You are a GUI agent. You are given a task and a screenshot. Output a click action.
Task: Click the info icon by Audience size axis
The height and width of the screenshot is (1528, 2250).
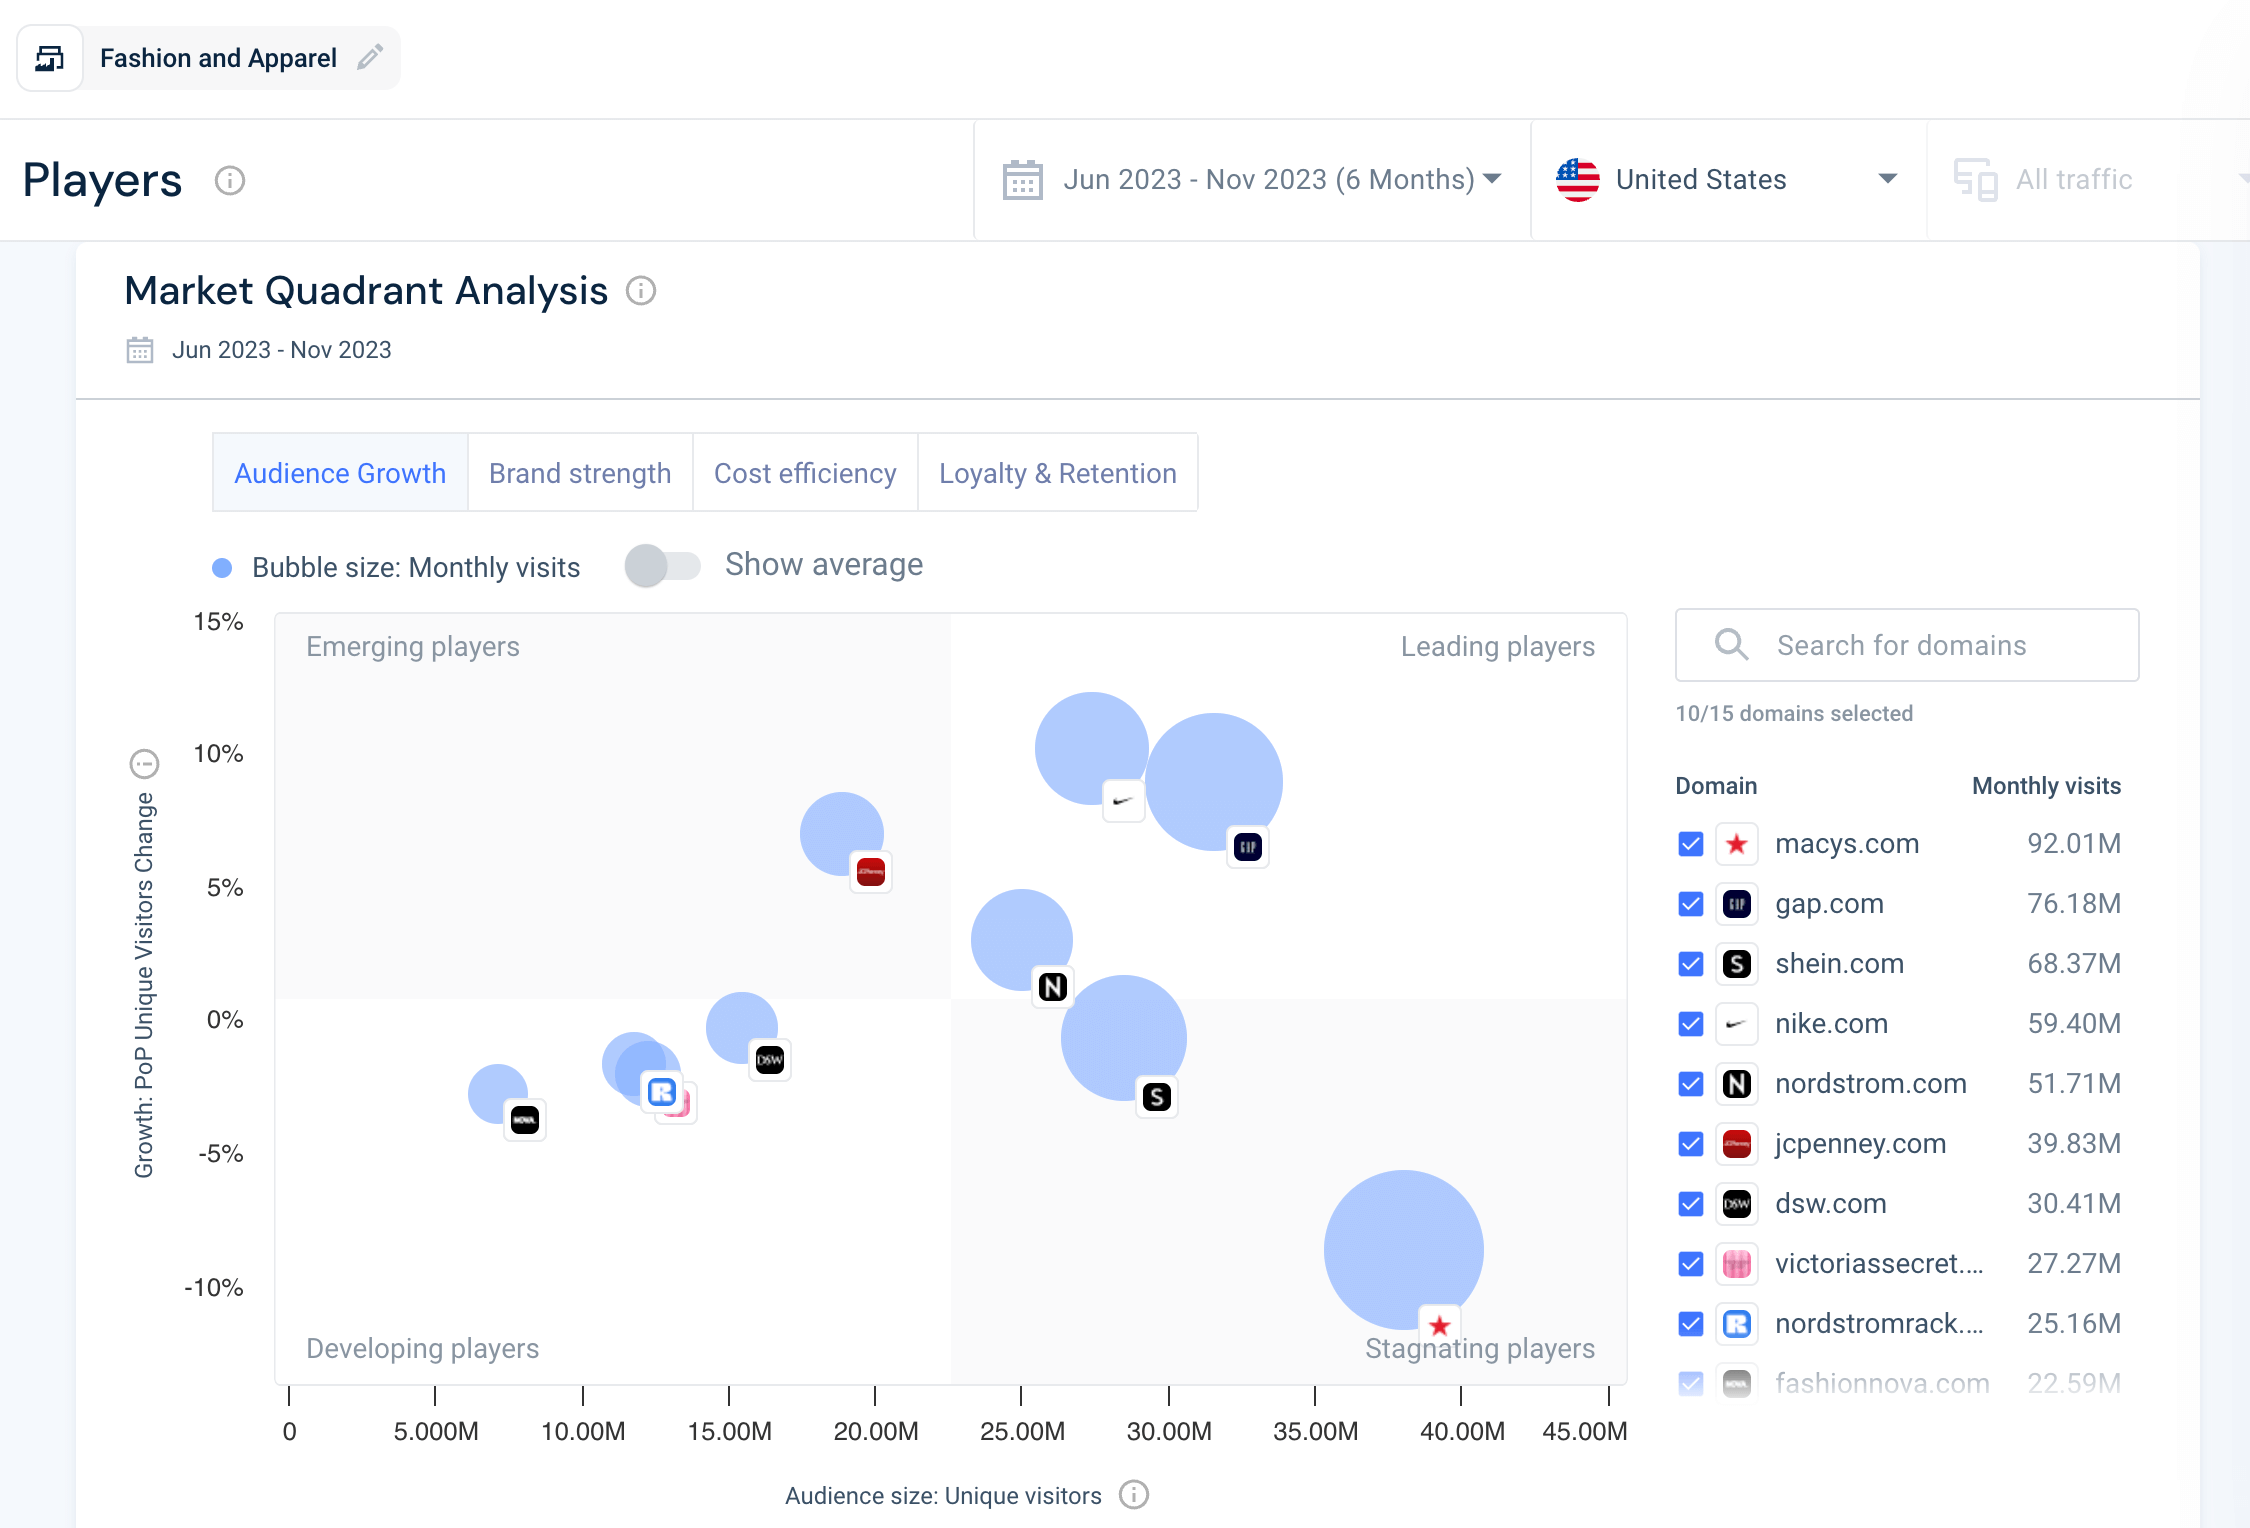point(1134,1495)
